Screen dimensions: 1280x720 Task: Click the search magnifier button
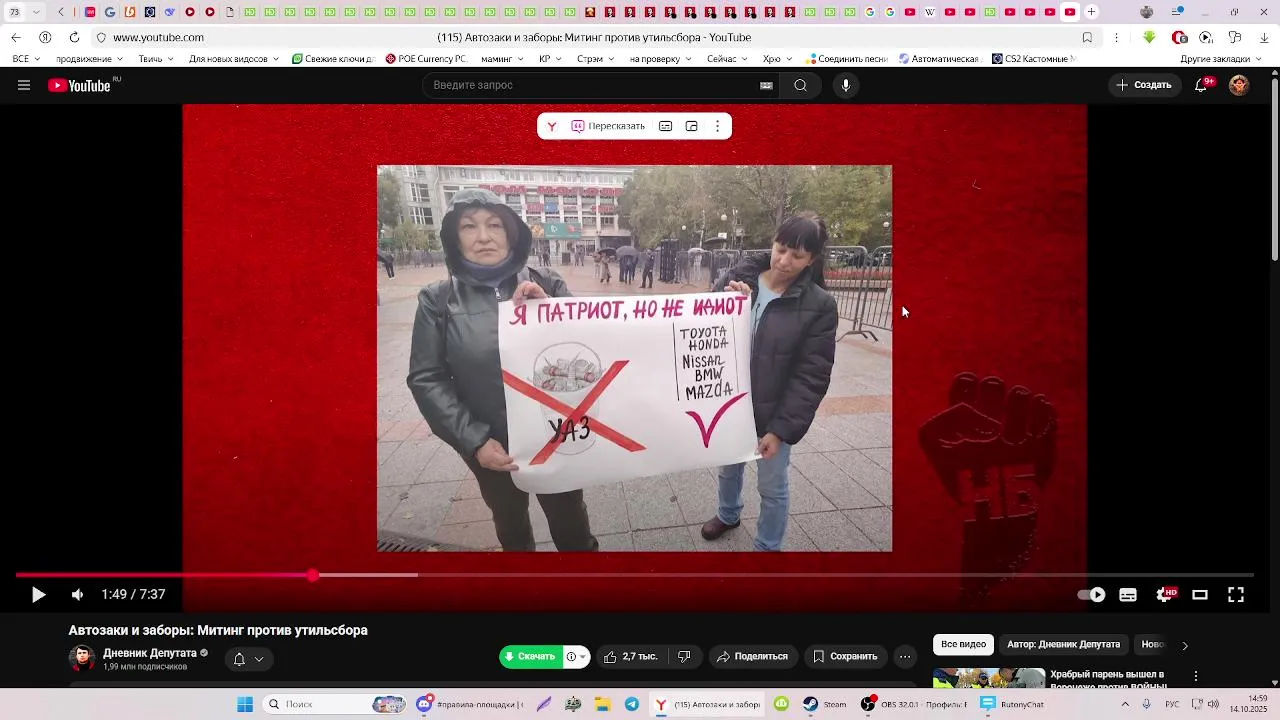[800, 85]
